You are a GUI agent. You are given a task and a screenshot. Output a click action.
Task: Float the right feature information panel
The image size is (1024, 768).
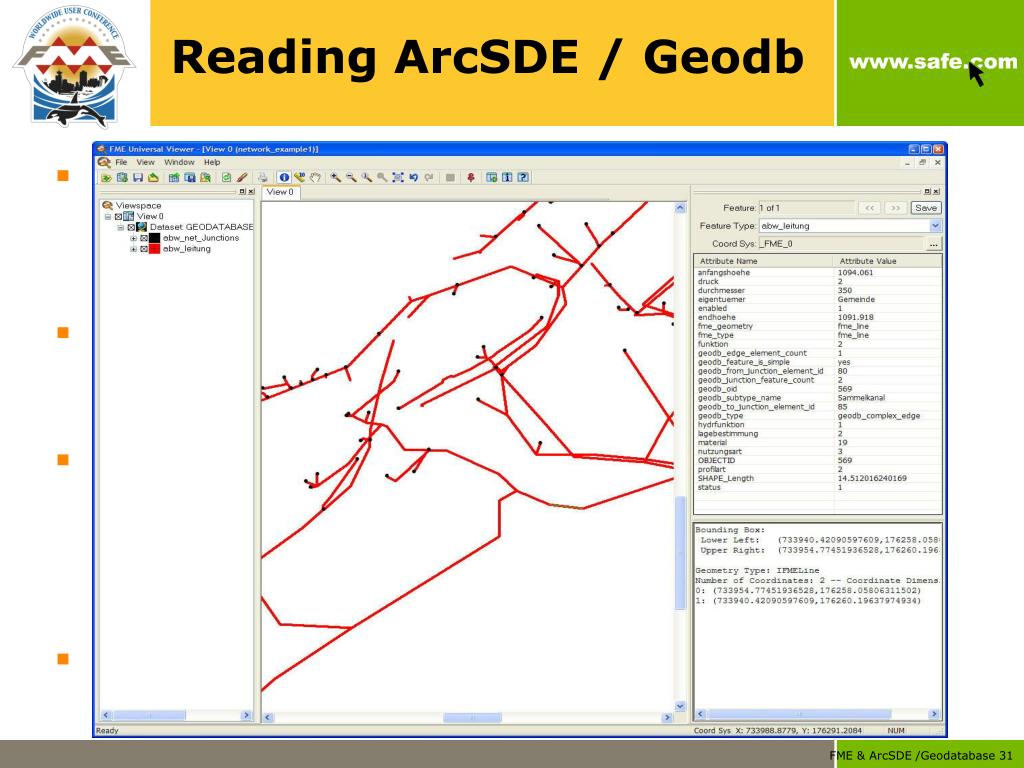click(x=927, y=191)
